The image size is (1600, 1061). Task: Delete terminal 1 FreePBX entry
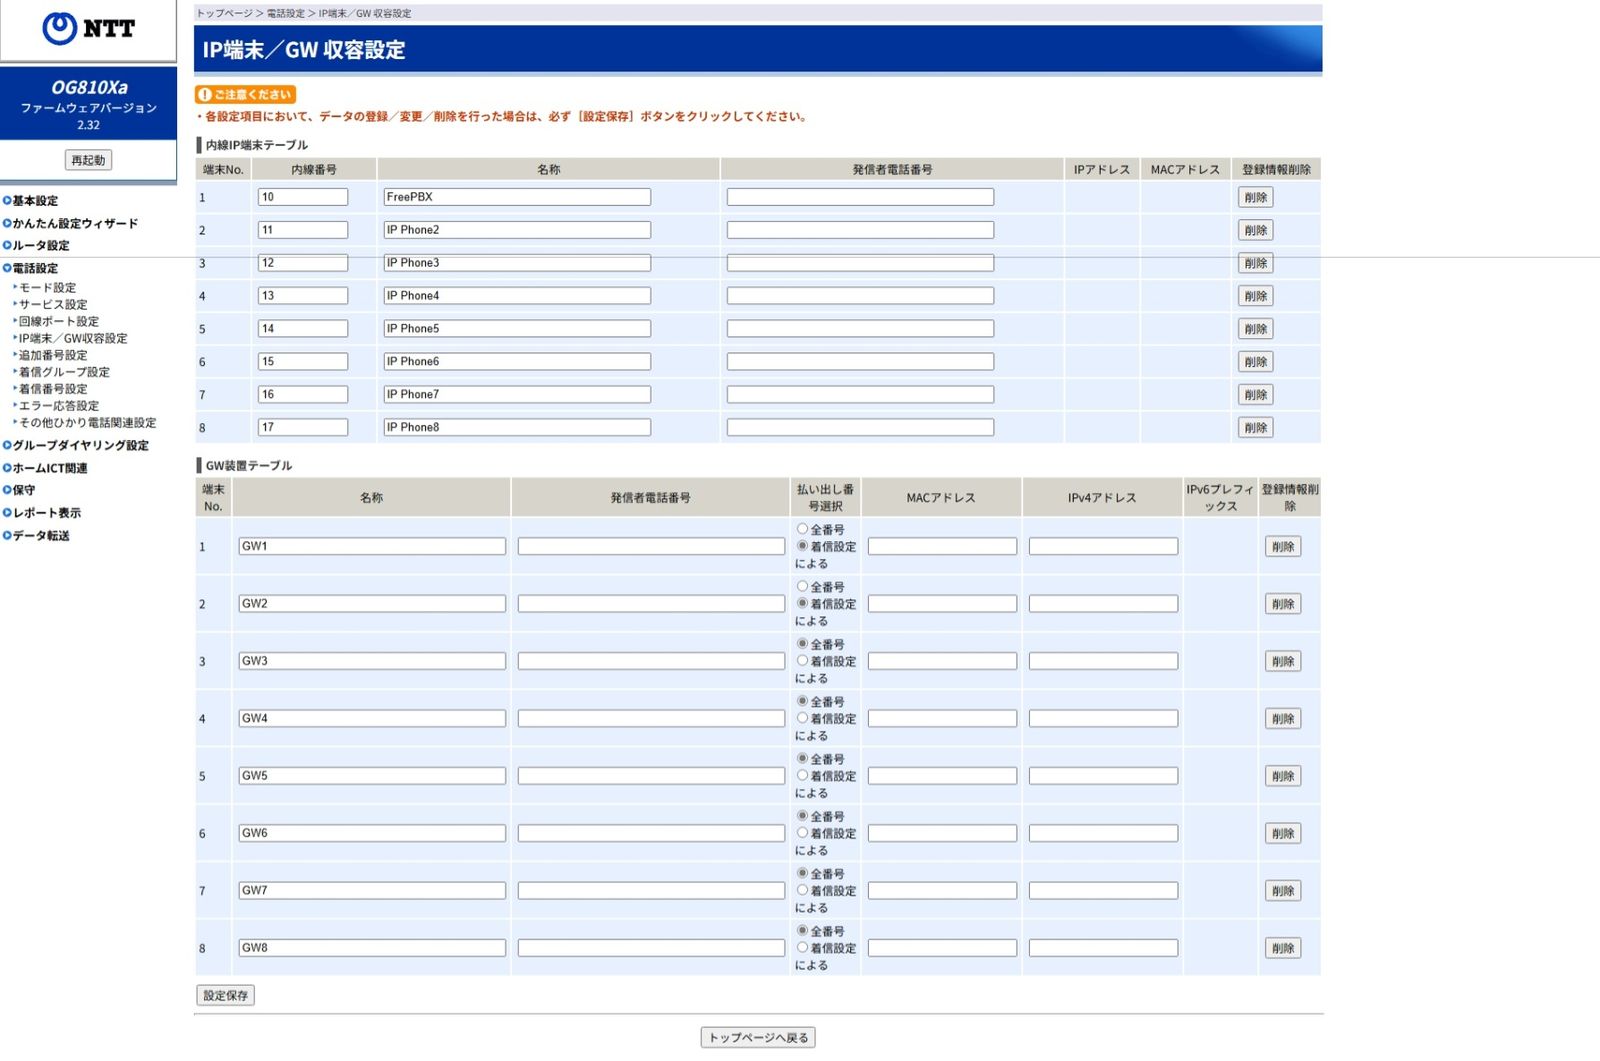click(1255, 198)
